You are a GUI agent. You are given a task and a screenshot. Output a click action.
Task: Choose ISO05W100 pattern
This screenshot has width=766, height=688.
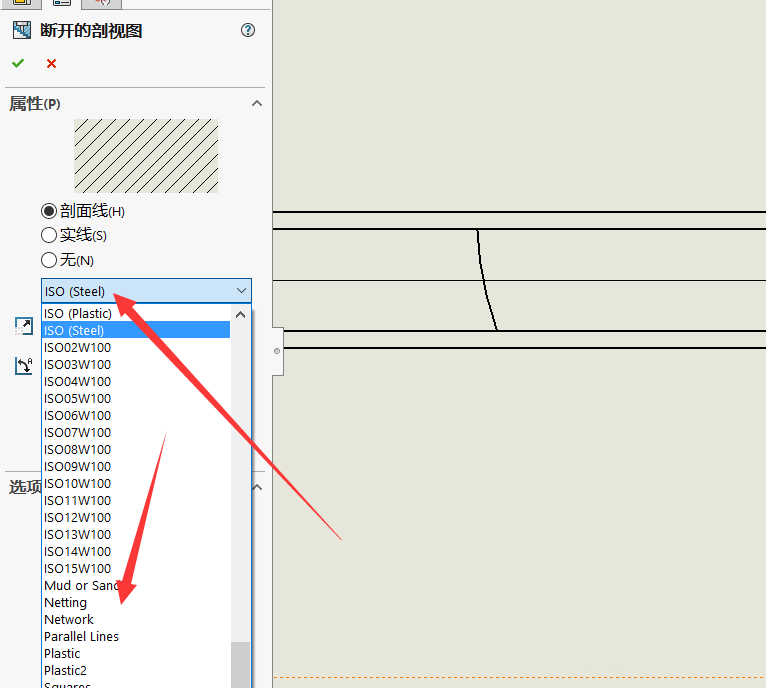[136, 398]
